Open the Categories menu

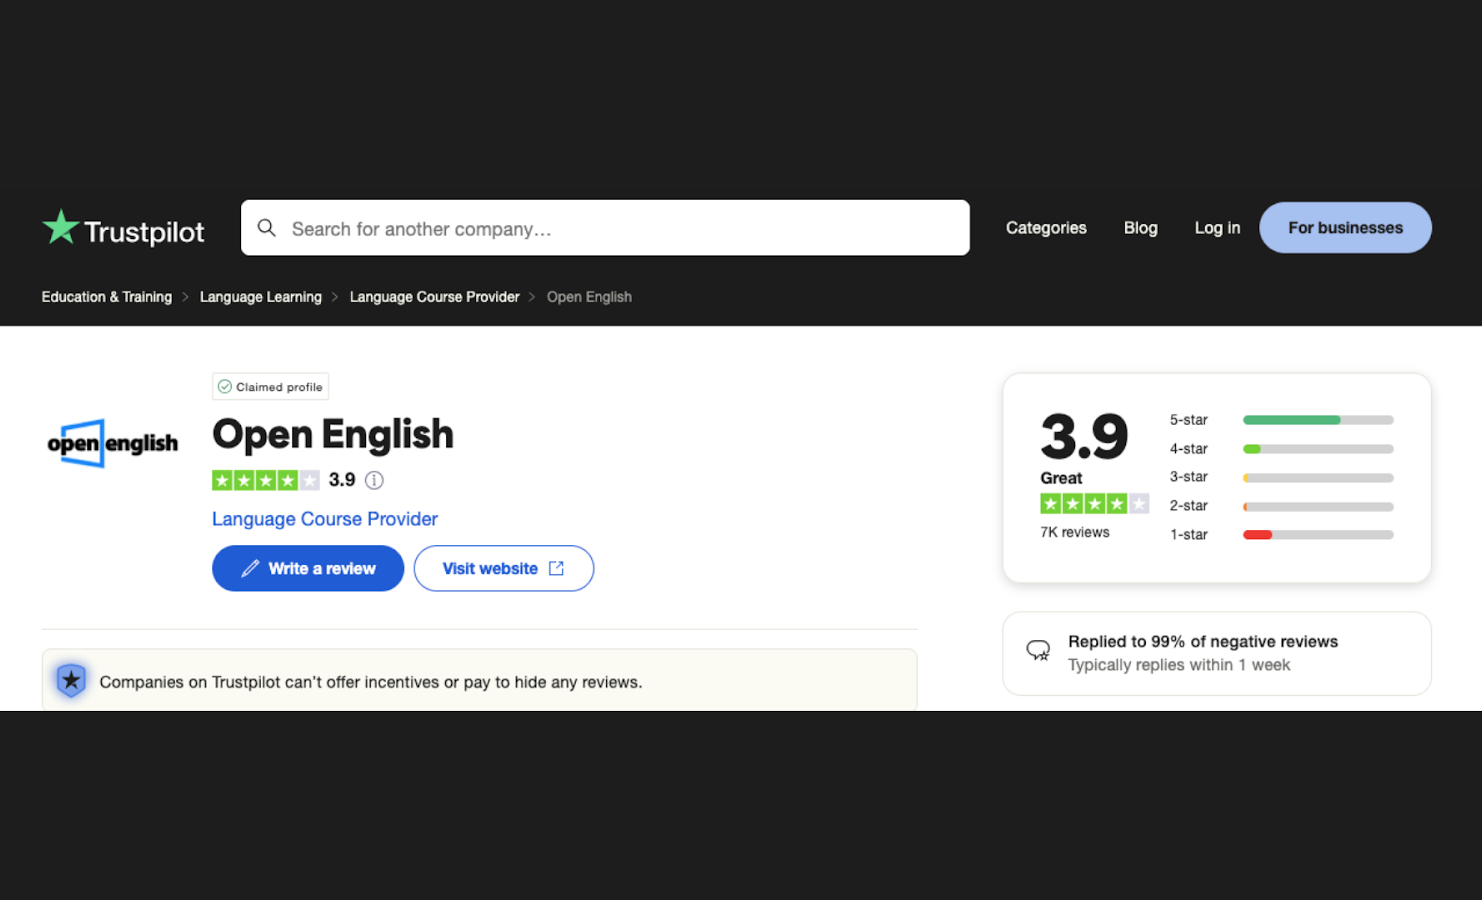(1046, 228)
